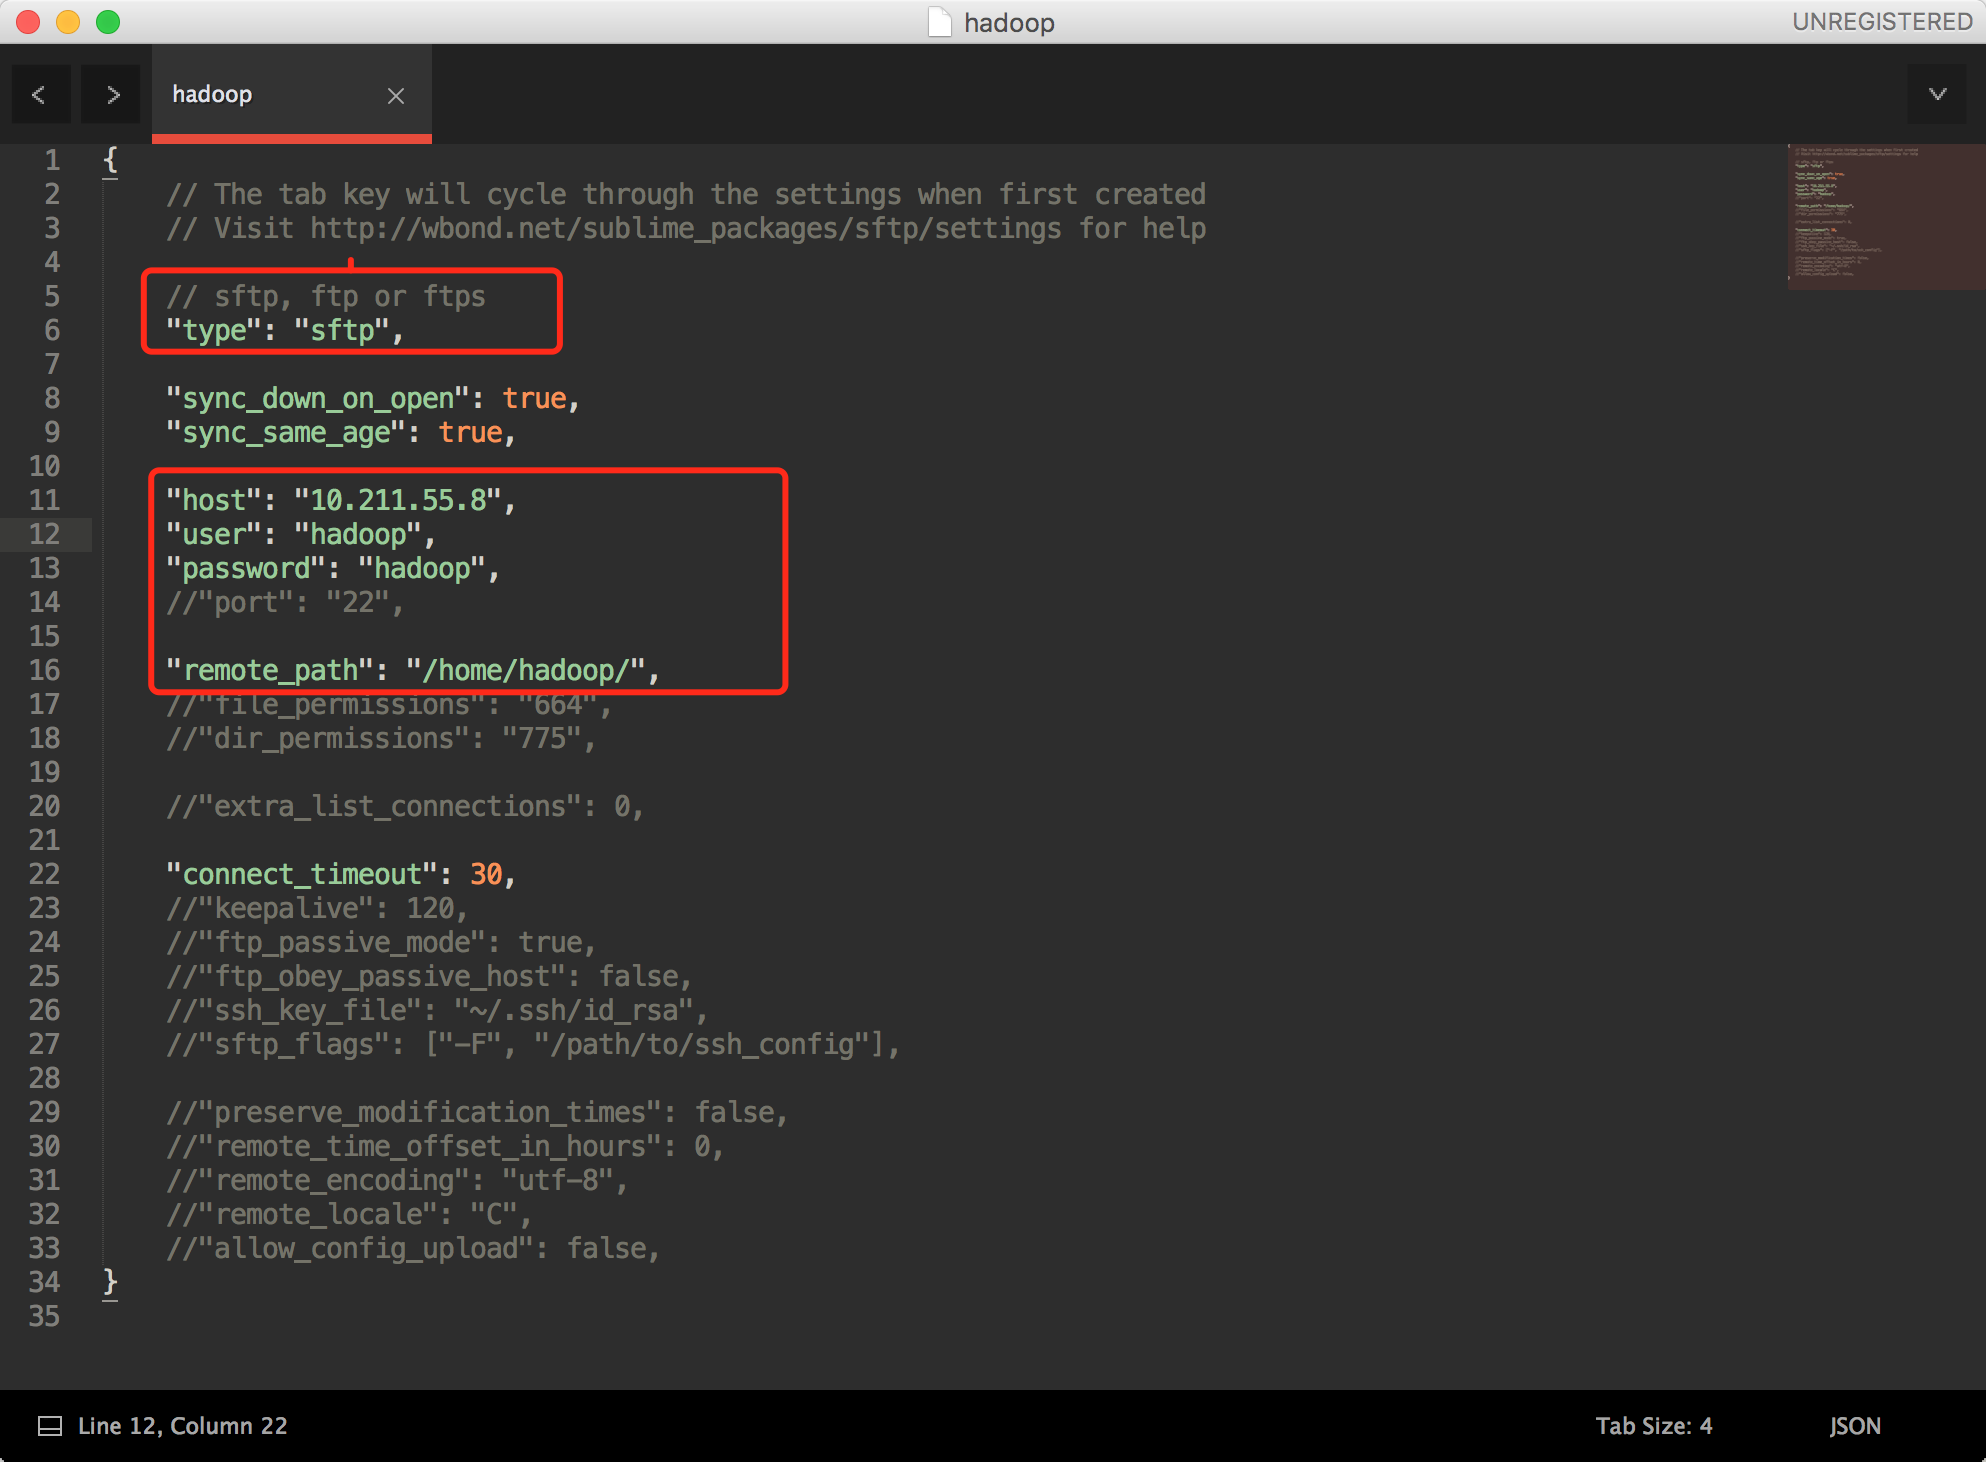Click the commented "remote_encoding": "utf-8" line
Image resolution: width=1986 pixels, height=1462 pixels.
397,1180
